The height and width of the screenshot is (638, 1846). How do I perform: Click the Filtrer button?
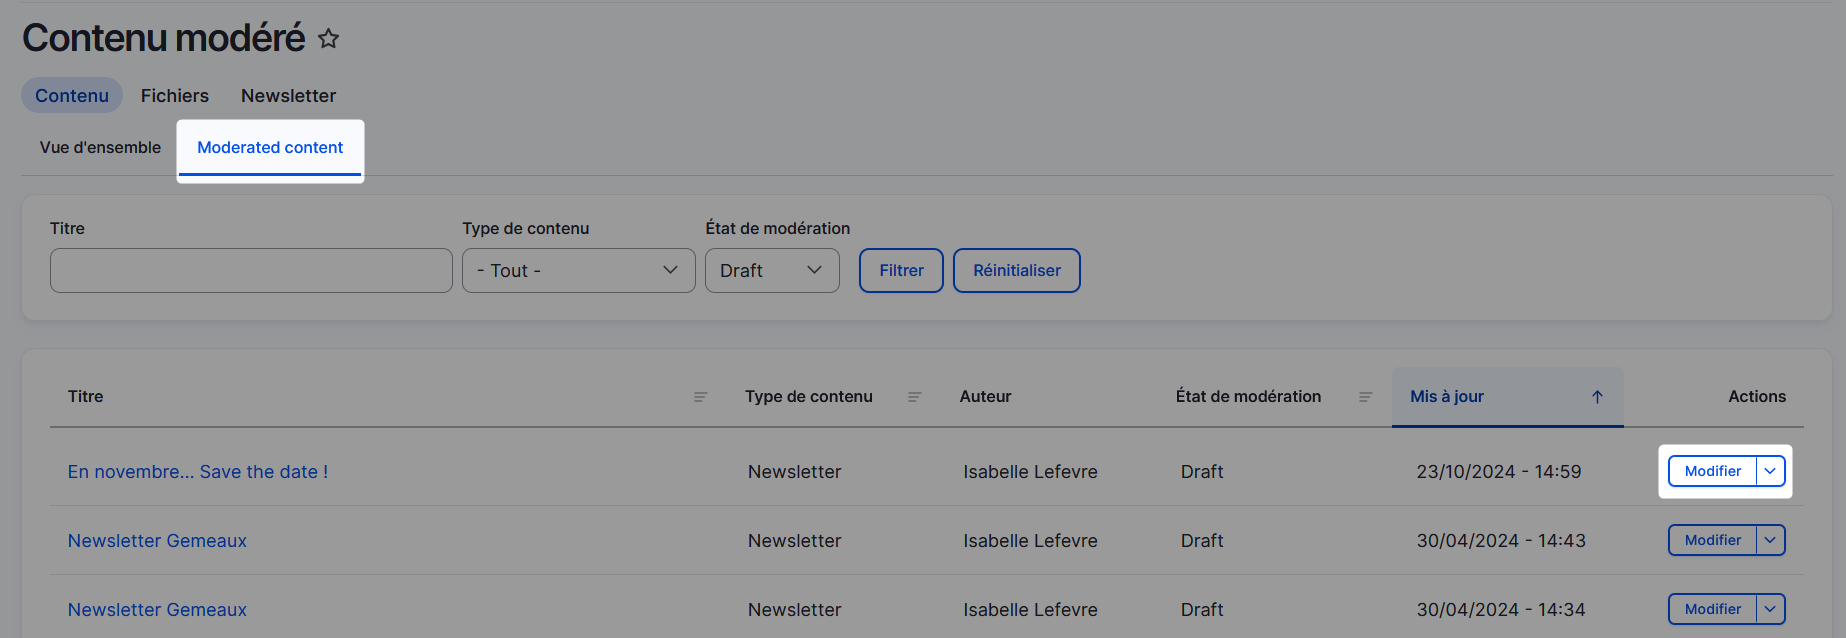[x=901, y=271]
